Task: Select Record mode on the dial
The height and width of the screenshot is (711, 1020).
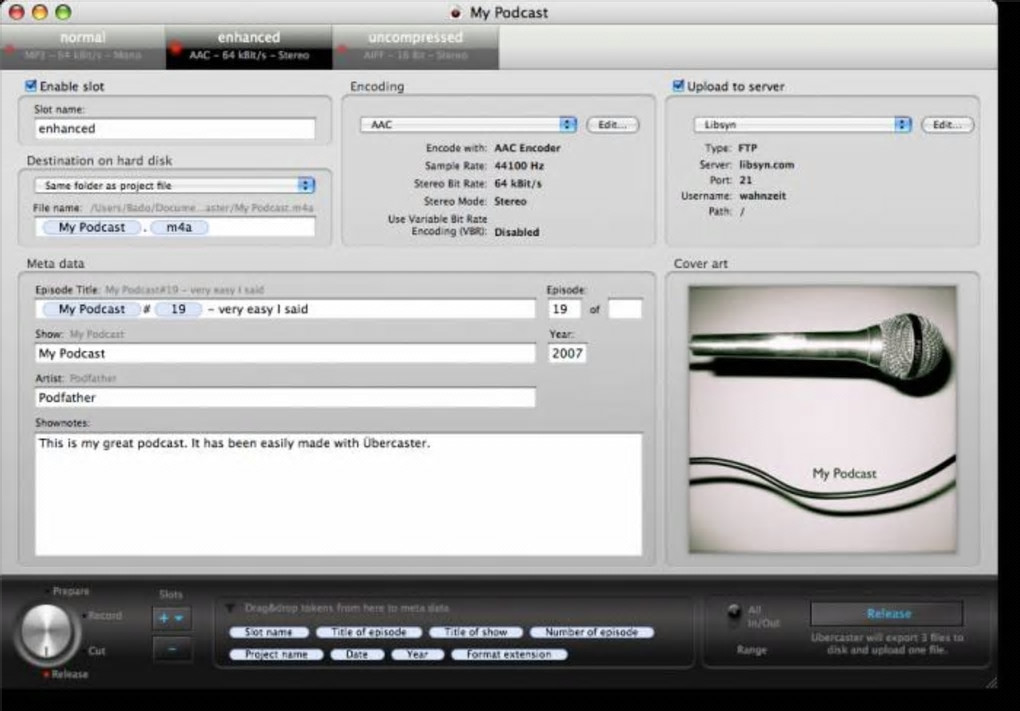Action: 104,615
